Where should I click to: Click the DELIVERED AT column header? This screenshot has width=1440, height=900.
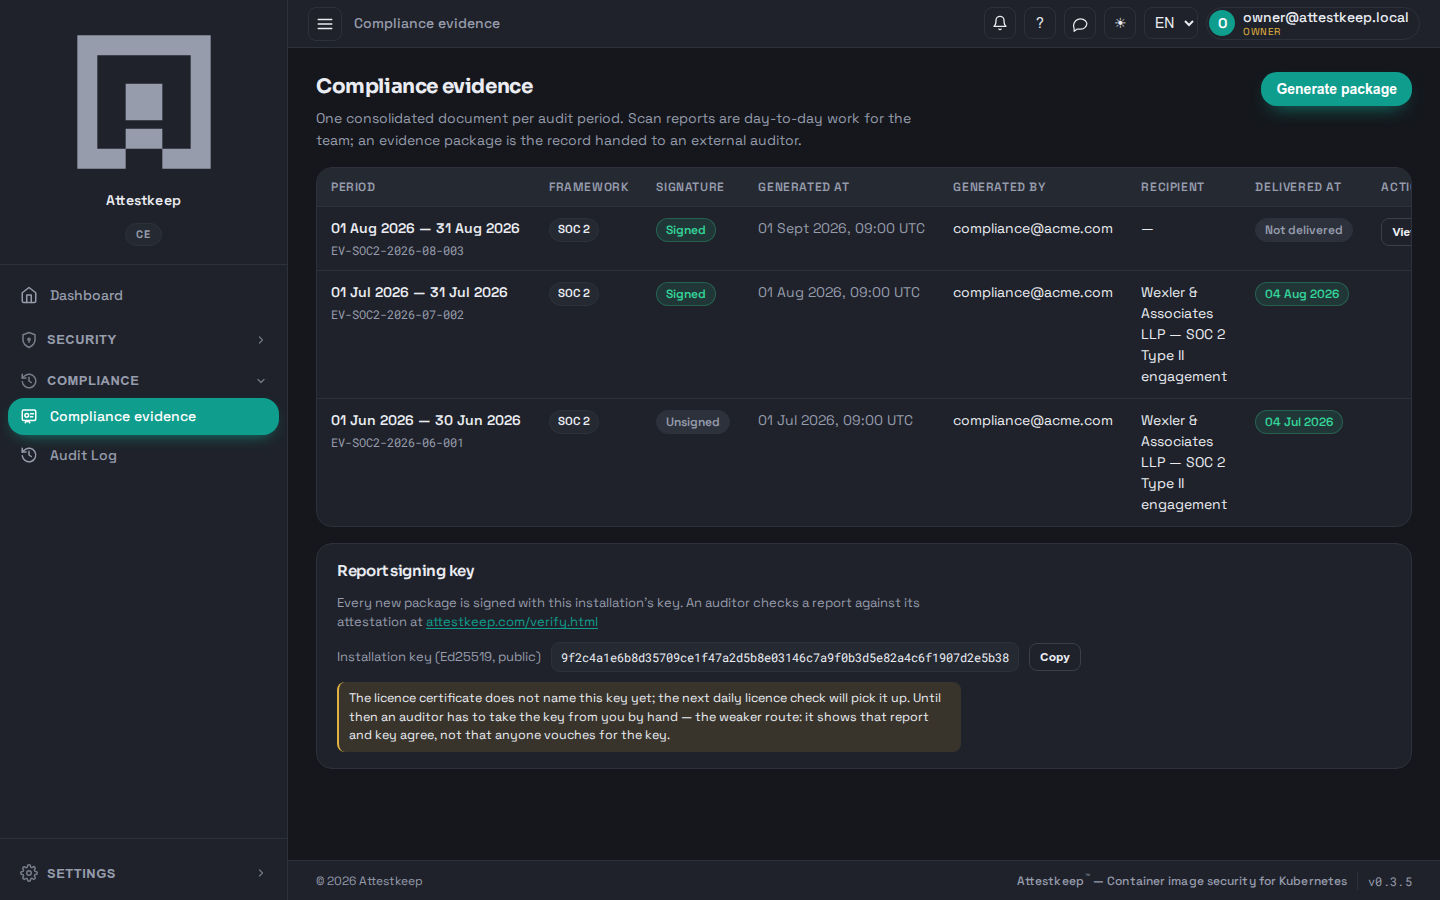tap(1298, 187)
